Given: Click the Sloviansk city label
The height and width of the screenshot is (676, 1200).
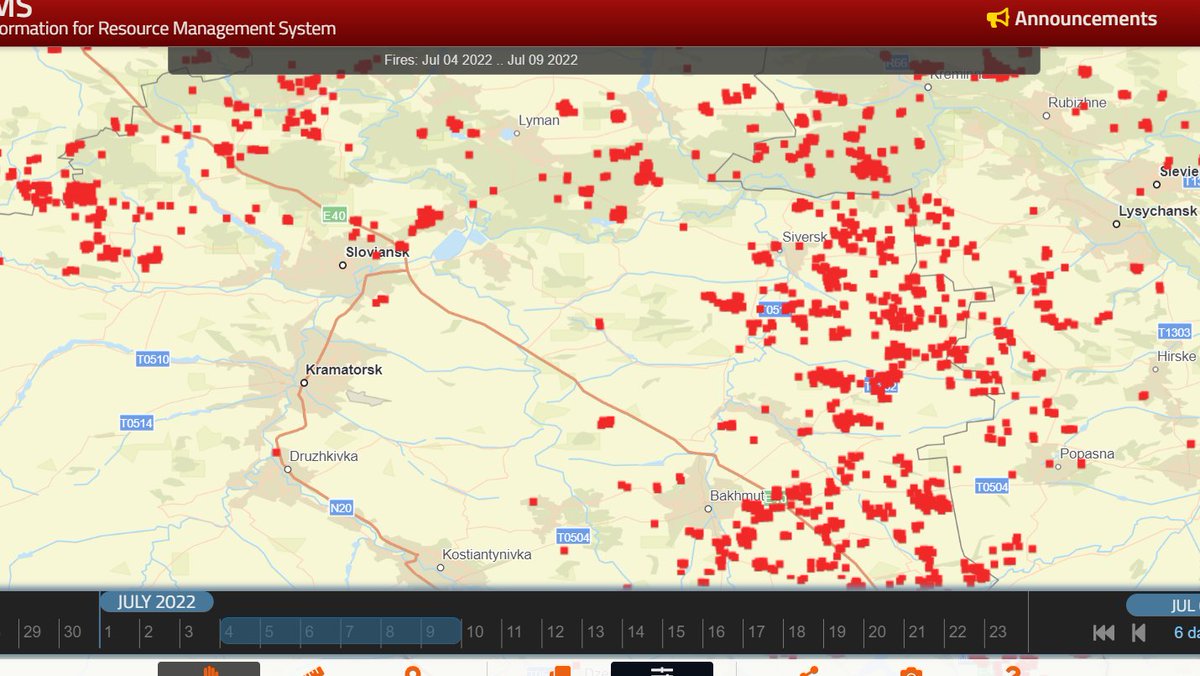Looking at the screenshot, I should click(x=377, y=253).
